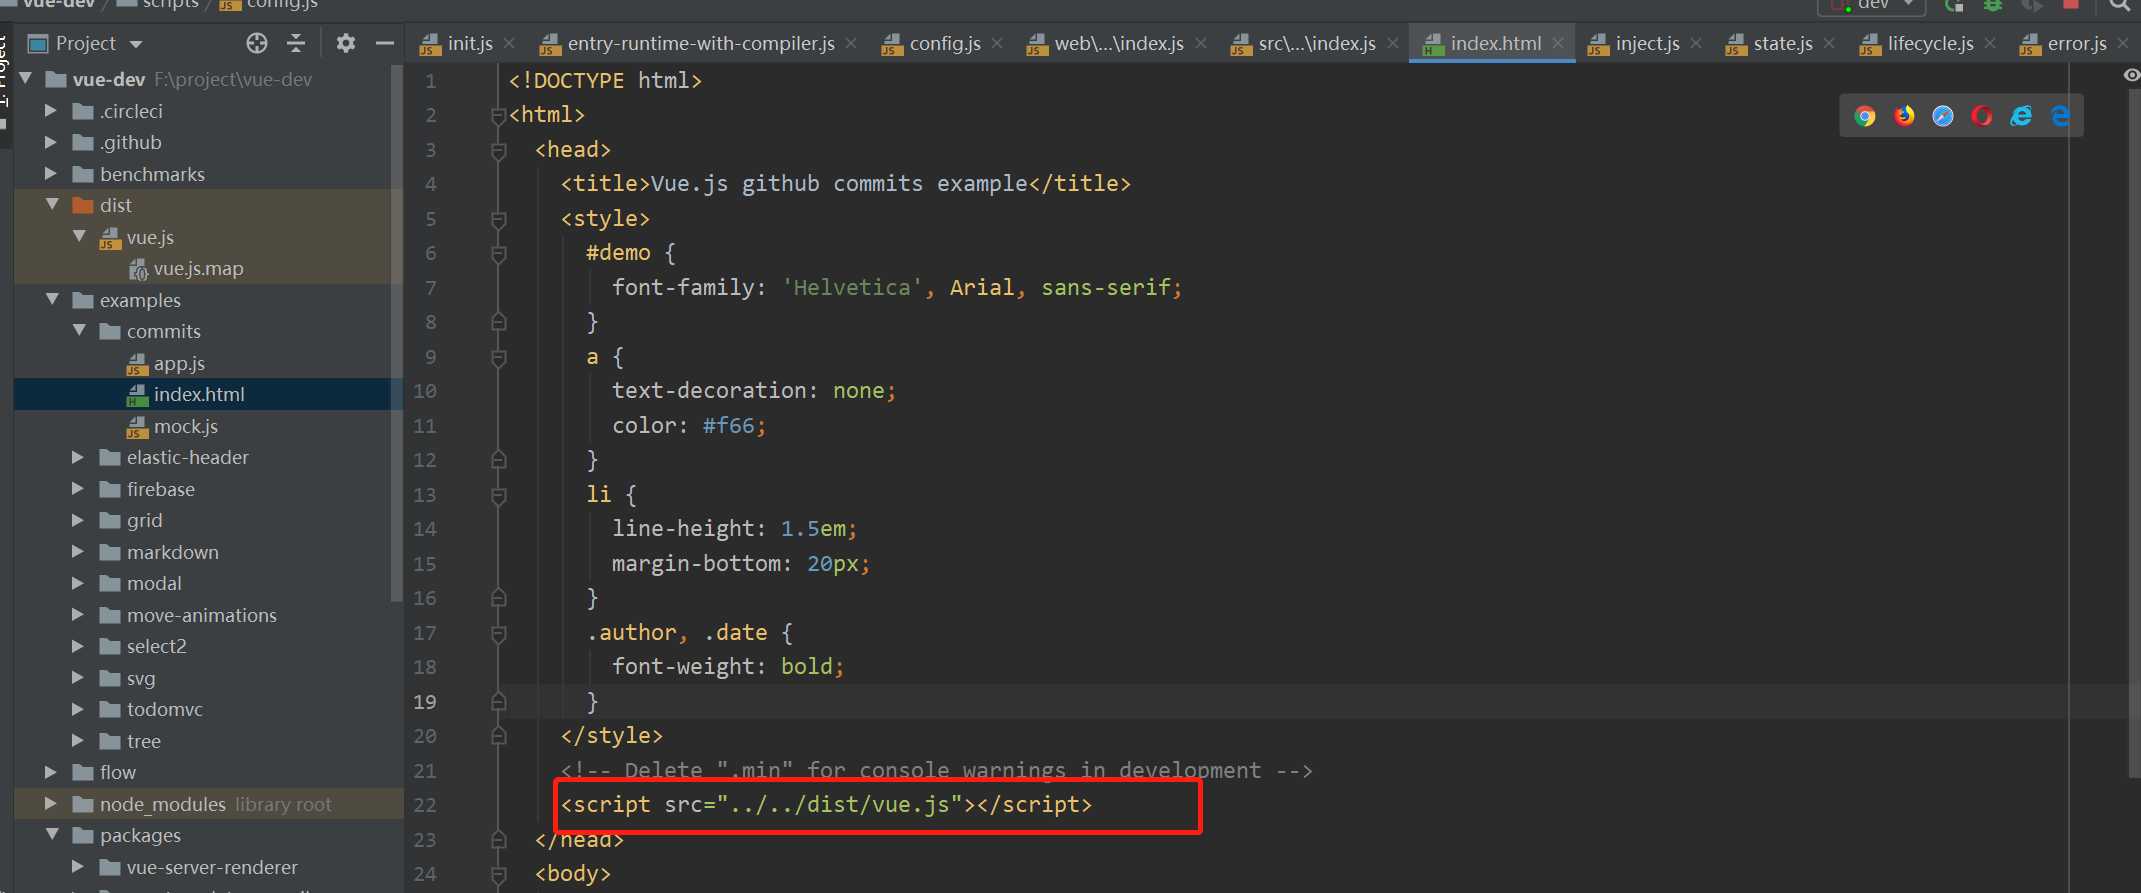Expand the .circleci folder

tap(51, 111)
